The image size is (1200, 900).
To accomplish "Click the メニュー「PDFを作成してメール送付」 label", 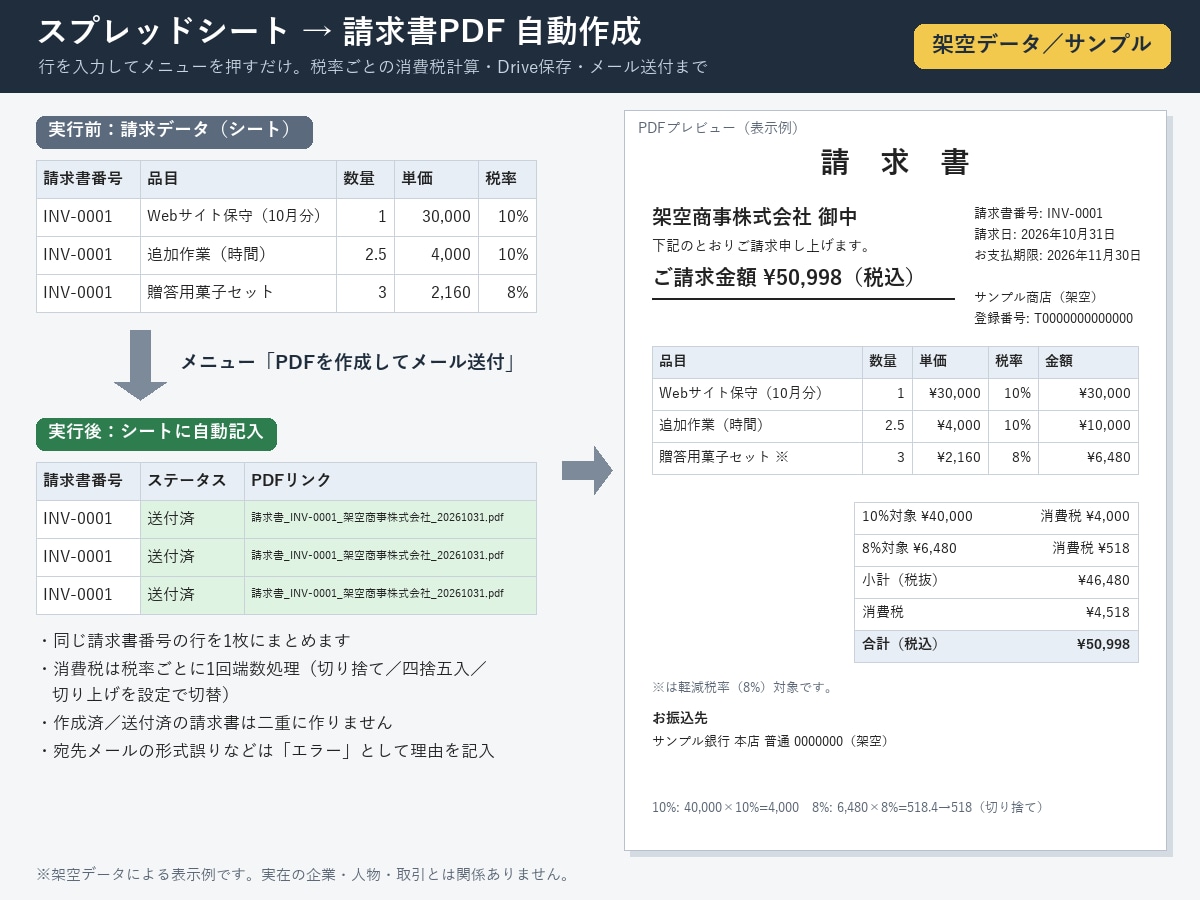I will coord(347,362).
